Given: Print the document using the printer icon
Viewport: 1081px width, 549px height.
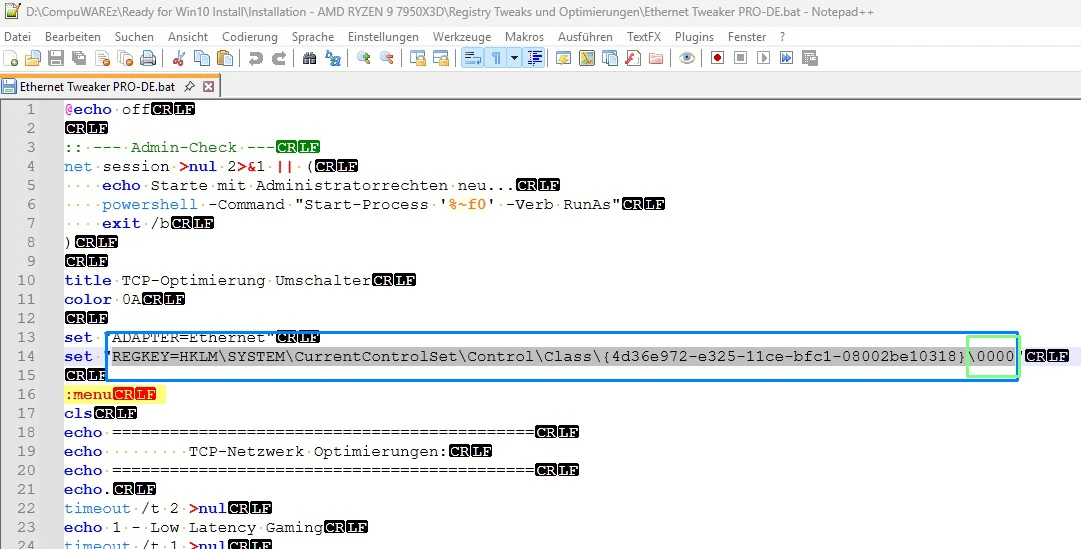Looking at the screenshot, I should [x=148, y=58].
